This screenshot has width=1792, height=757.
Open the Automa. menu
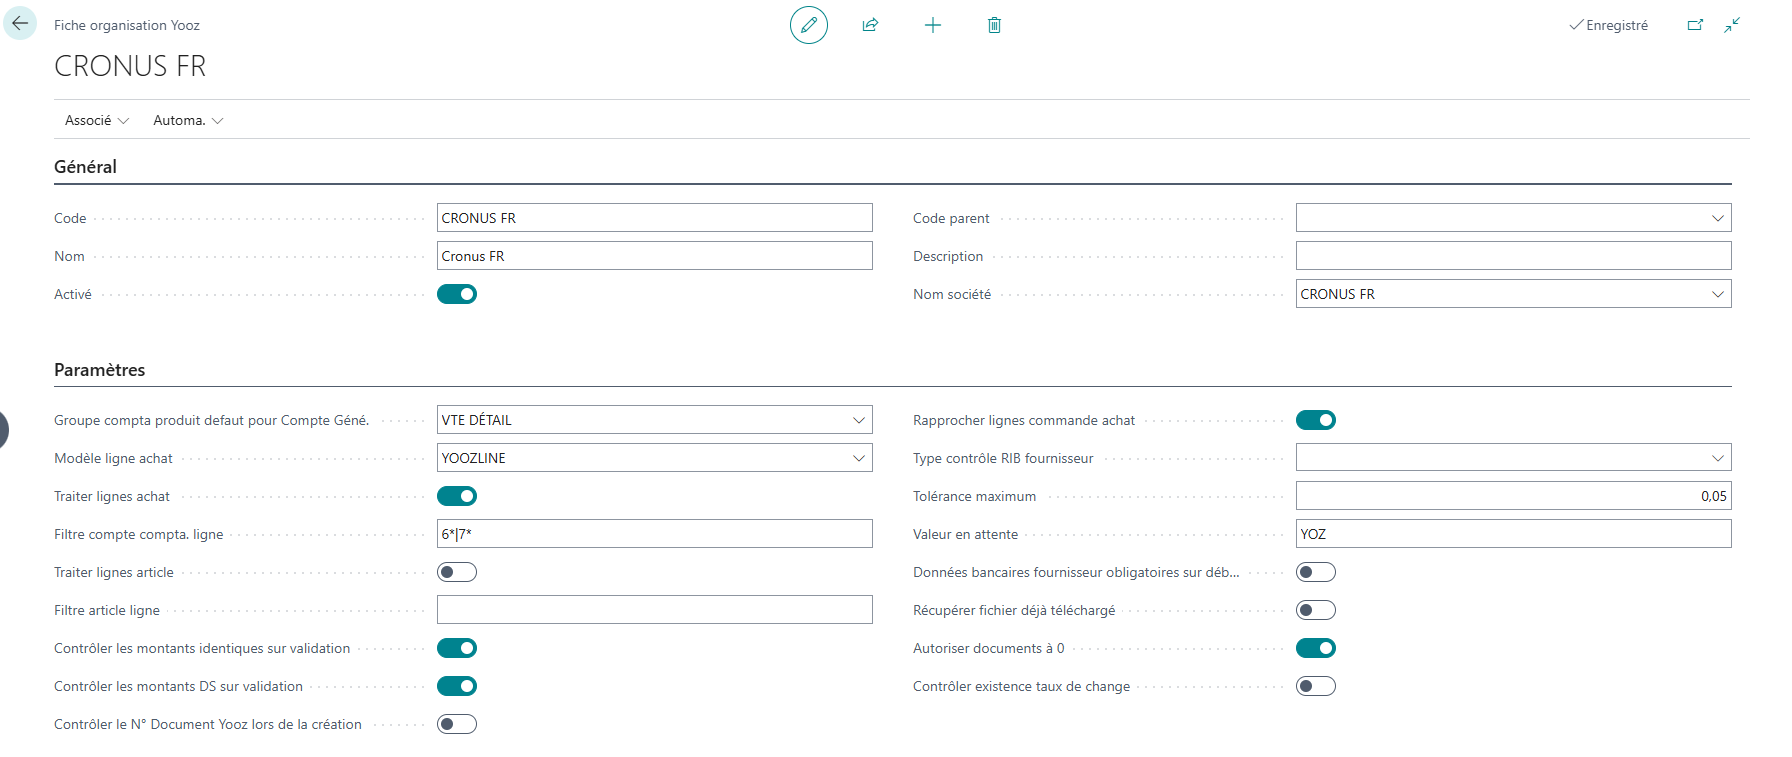click(x=187, y=120)
